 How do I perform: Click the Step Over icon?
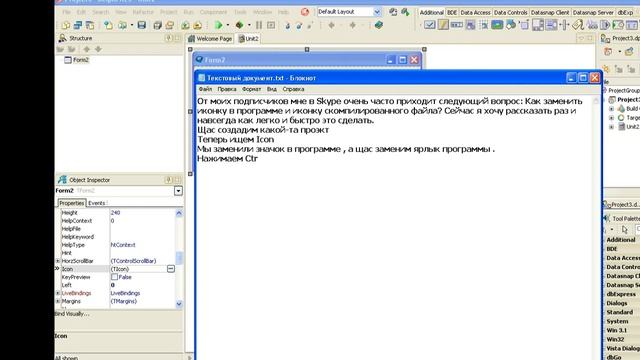(299, 25)
